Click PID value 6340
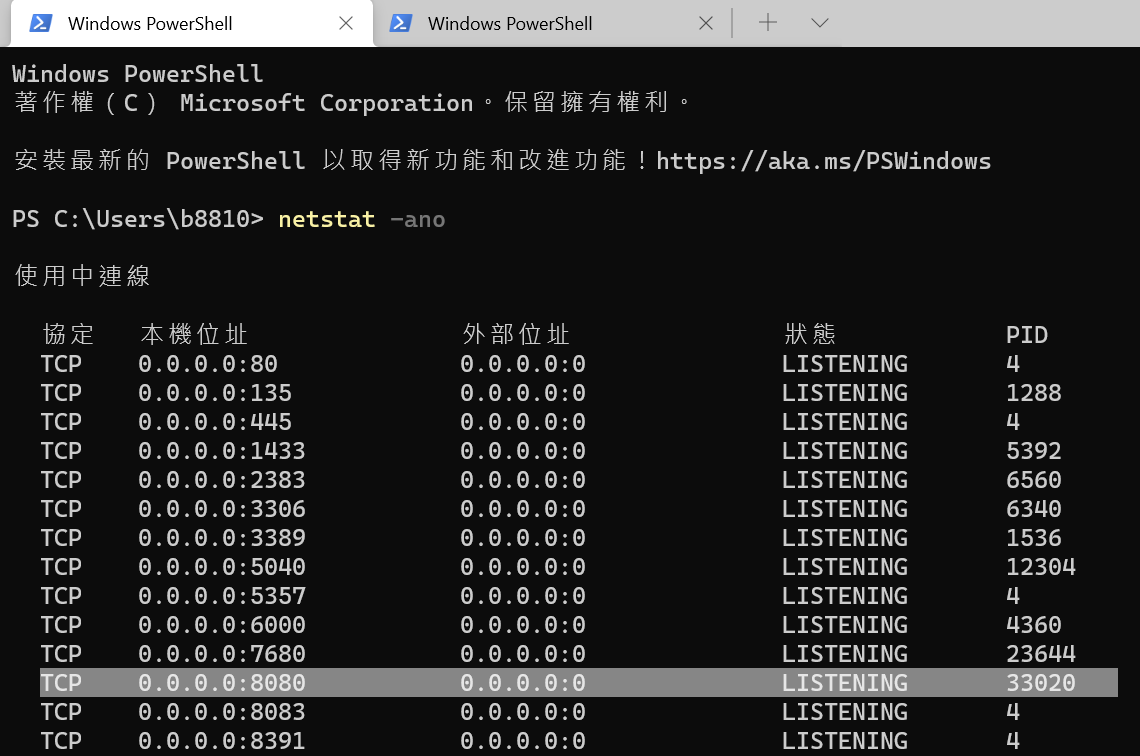 [1033, 509]
